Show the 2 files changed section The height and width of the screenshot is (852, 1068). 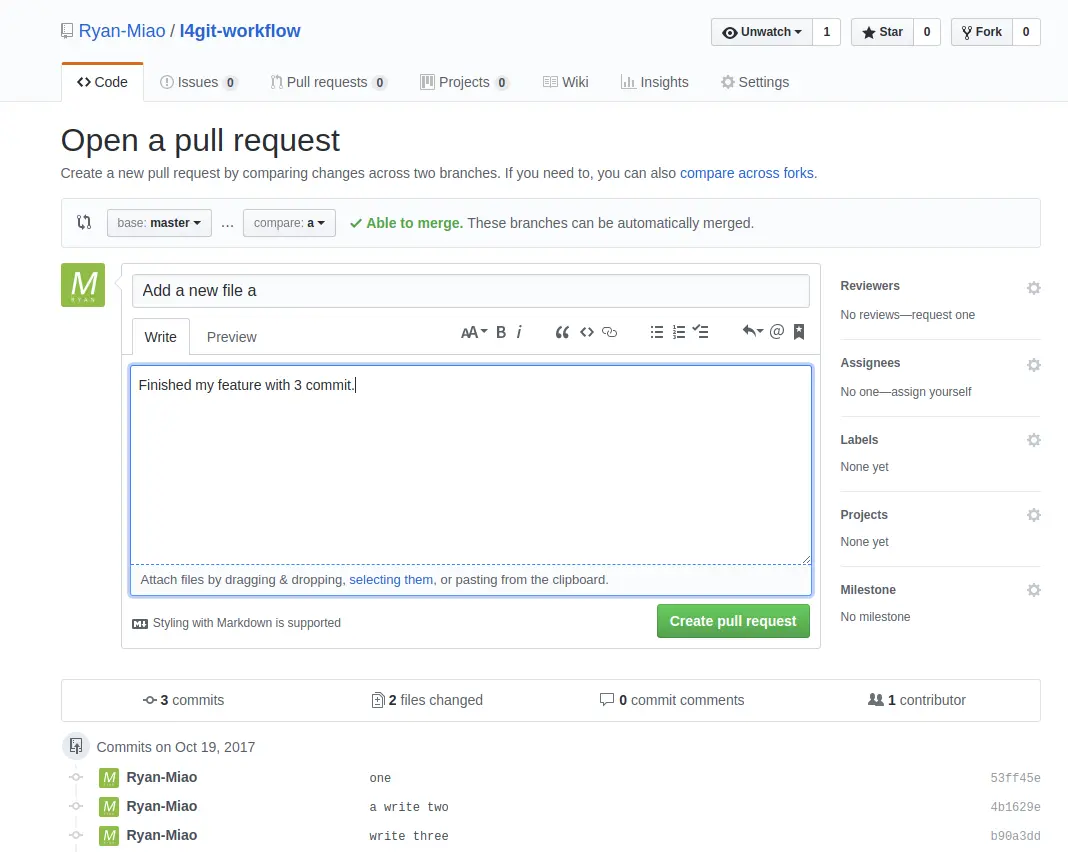[427, 700]
